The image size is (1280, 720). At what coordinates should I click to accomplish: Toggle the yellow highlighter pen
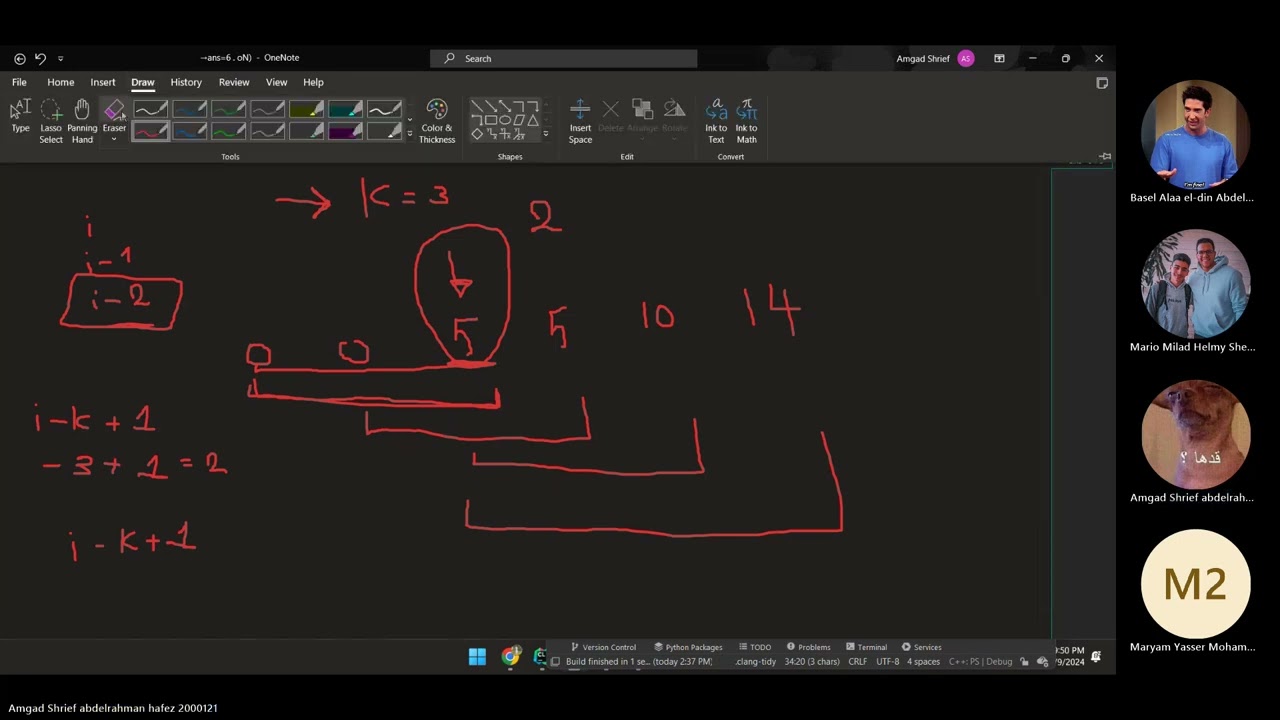[306, 109]
